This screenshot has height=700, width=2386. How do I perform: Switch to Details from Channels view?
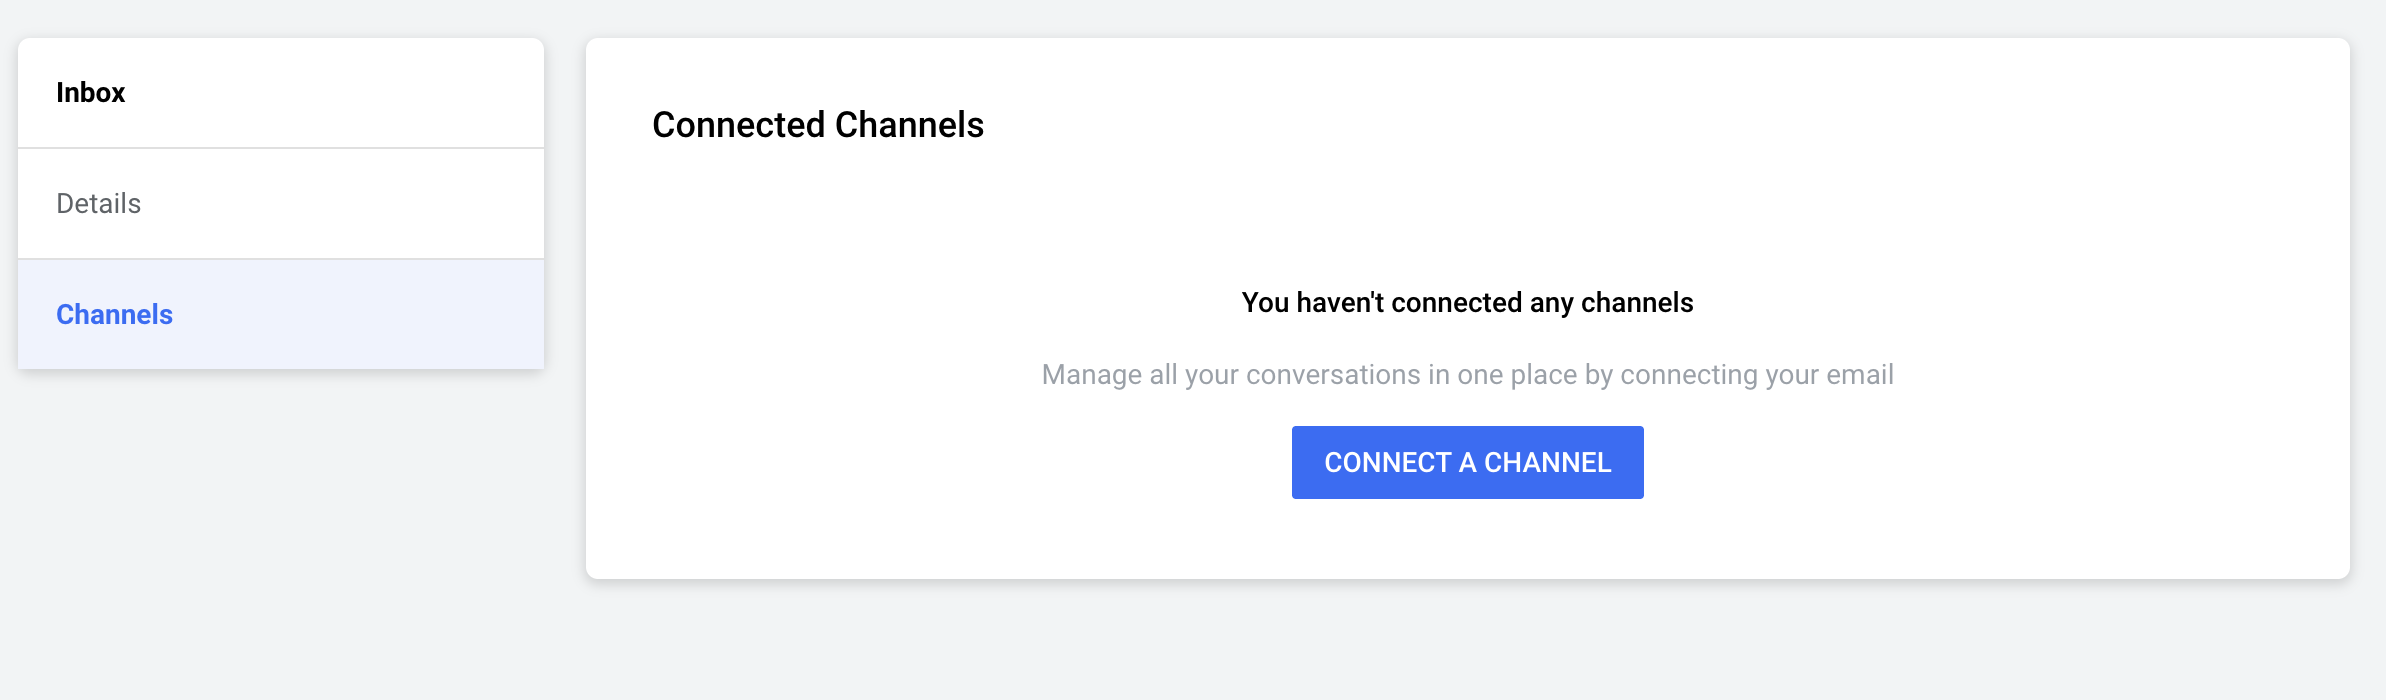tap(99, 204)
